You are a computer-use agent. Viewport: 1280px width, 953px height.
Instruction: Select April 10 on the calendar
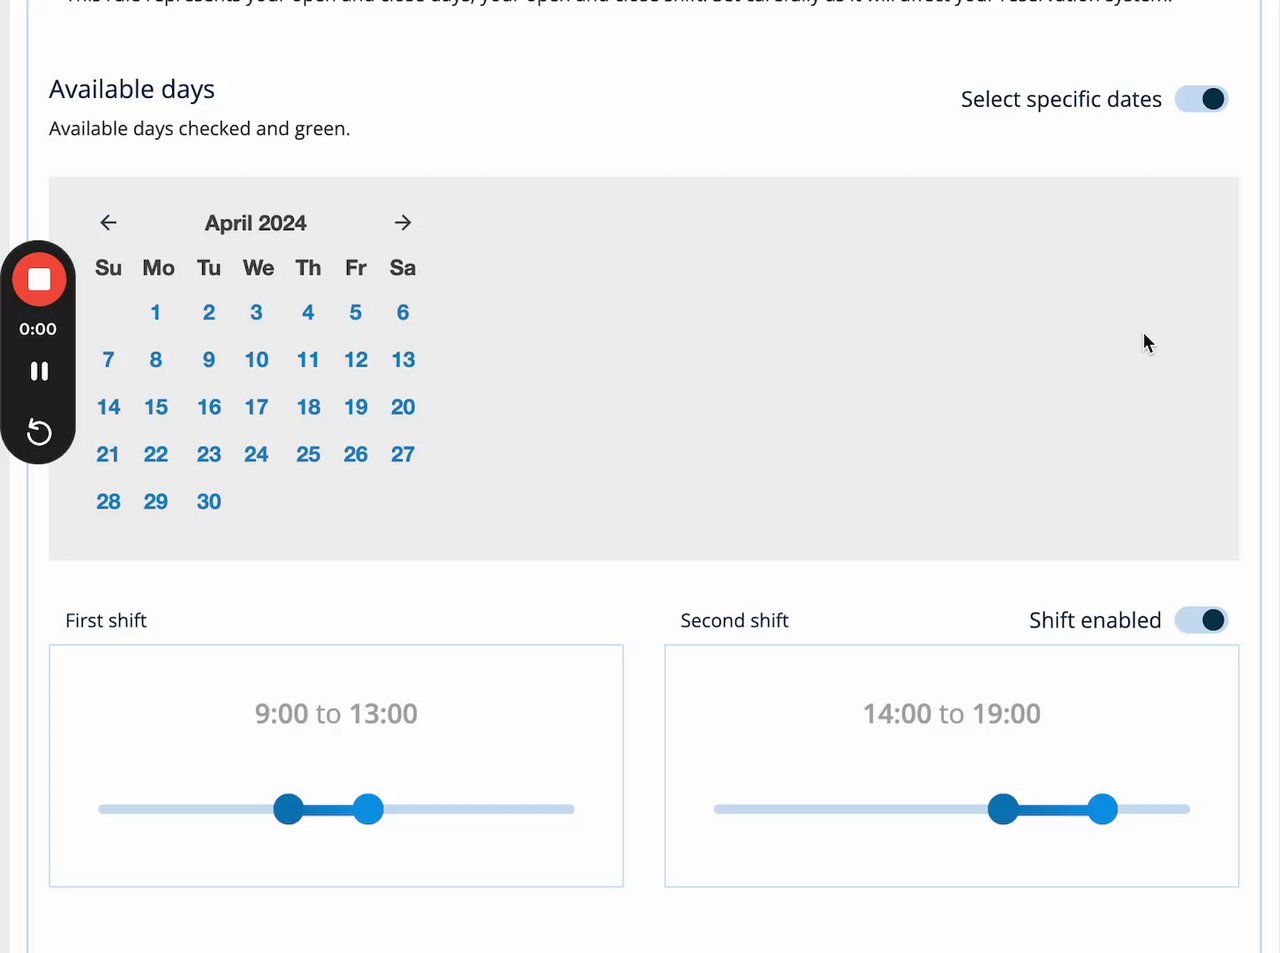pos(256,360)
